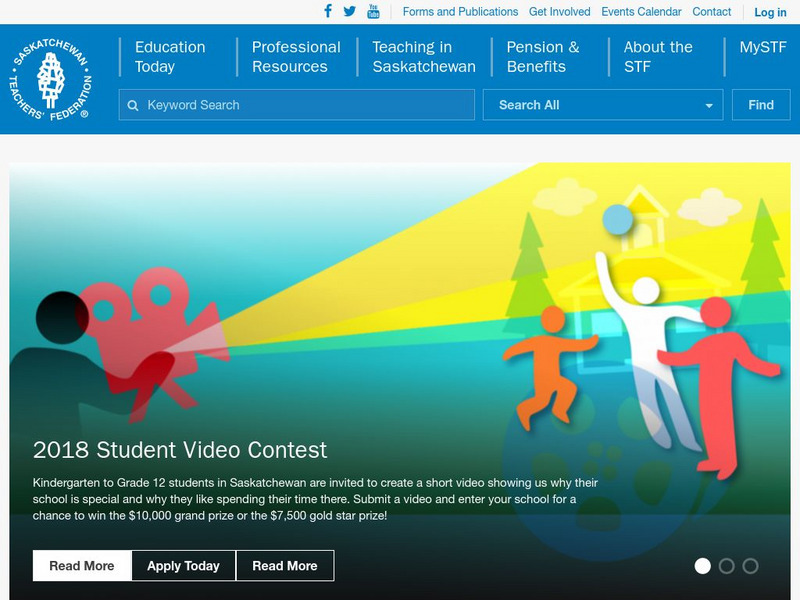Image resolution: width=800 pixels, height=600 pixels.
Task: Click the white Read More button
Action: (x=82, y=566)
